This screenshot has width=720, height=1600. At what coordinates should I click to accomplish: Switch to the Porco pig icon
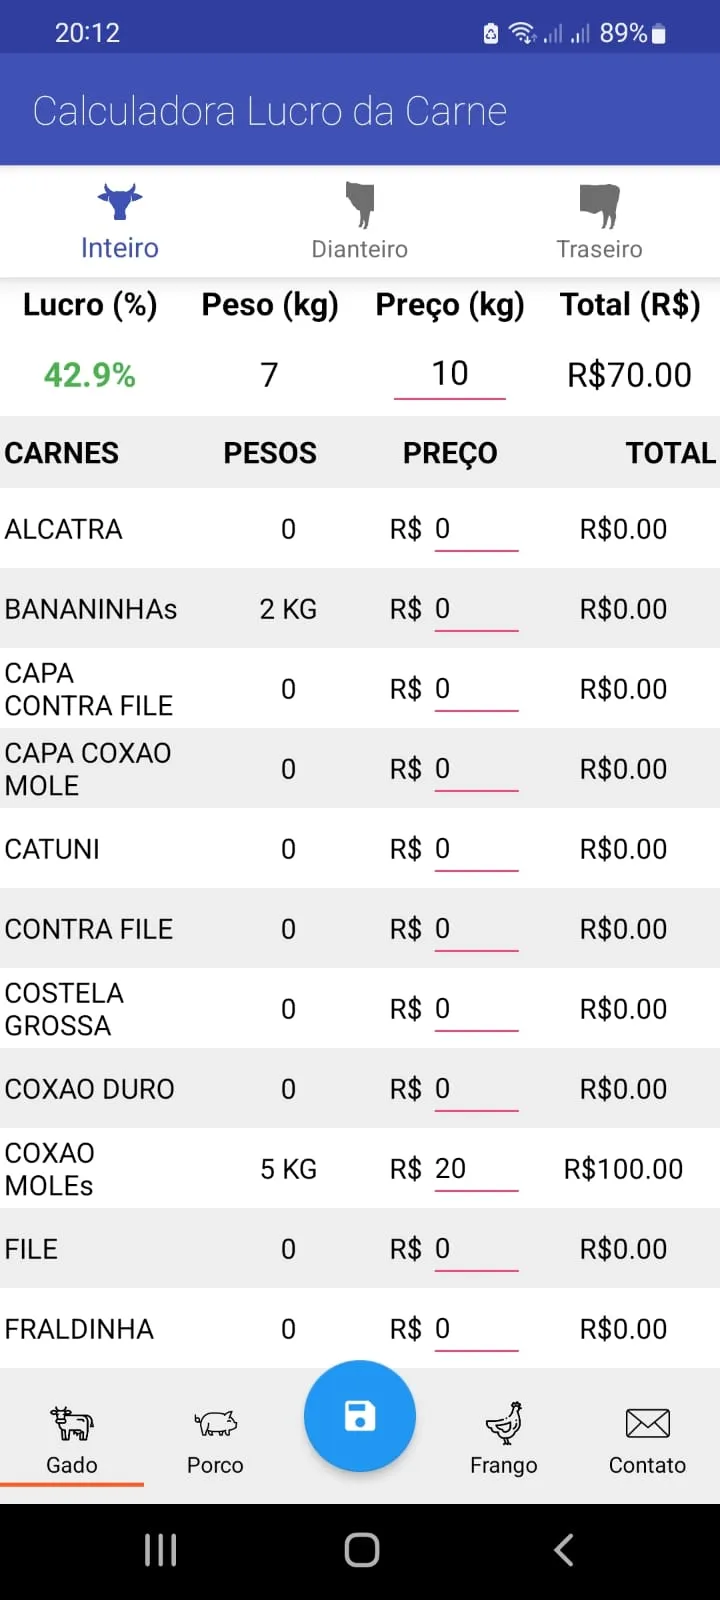215,1422
